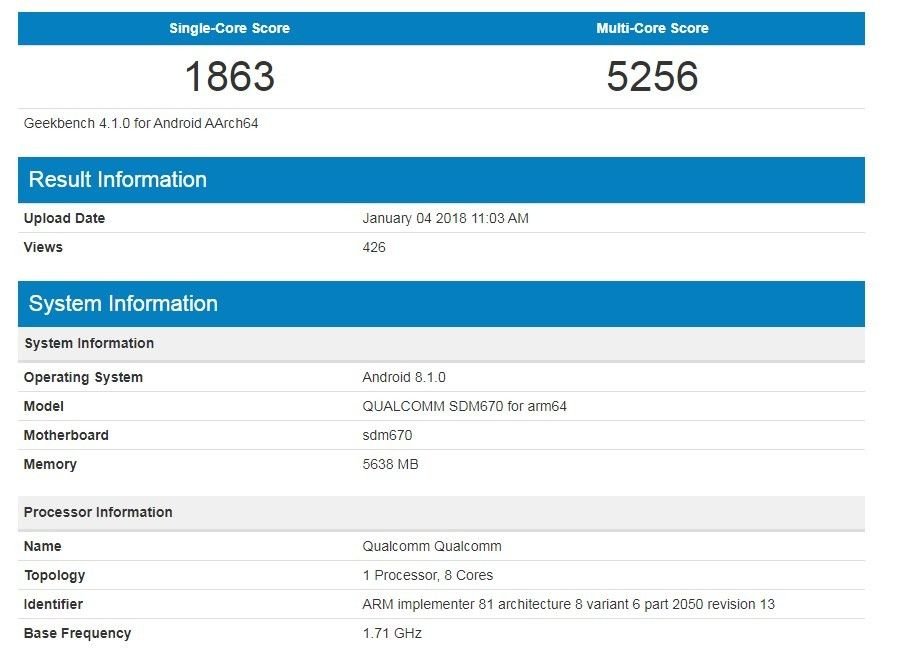Click the Base Frequency label
This screenshot has height=663, width=906.
[x=77, y=633]
